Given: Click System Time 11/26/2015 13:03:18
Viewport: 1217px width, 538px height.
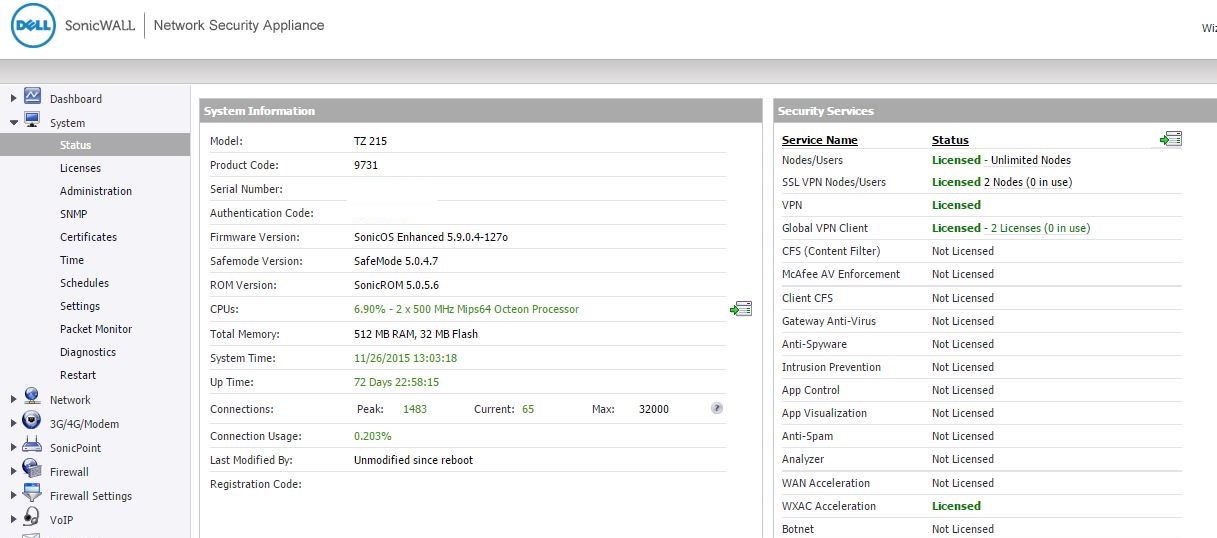Looking at the screenshot, I should tap(405, 358).
